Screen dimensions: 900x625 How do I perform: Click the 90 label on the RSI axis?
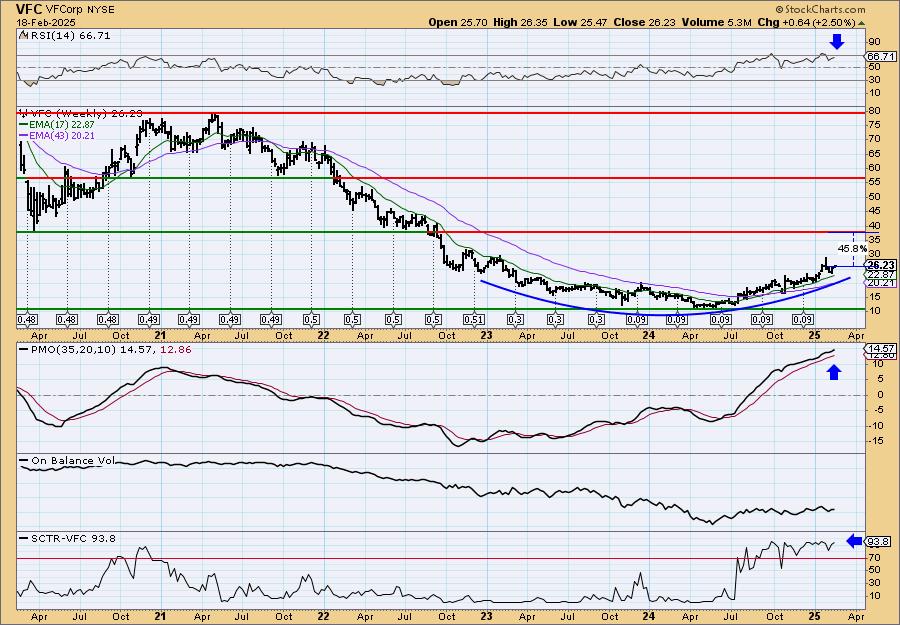point(873,42)
